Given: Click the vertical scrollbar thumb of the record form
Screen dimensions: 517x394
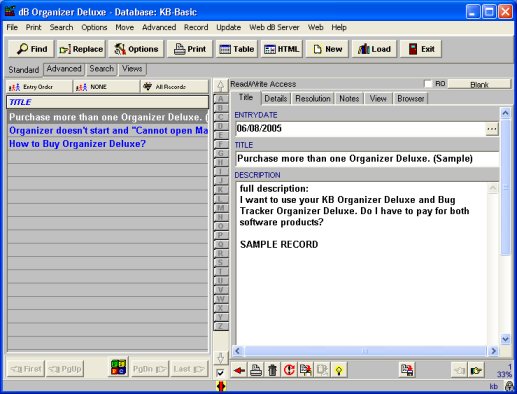Looking at the screenshot, I should [505, 188].
